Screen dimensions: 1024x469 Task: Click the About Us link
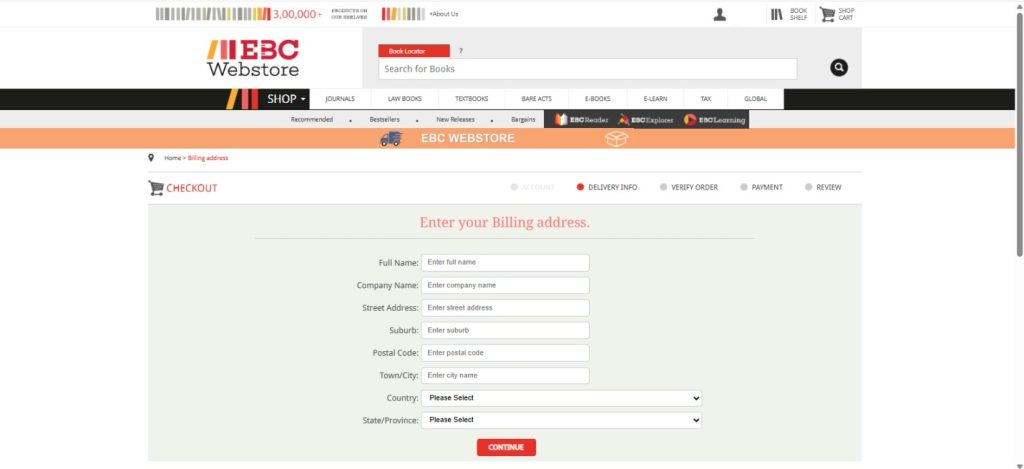[444, 14]
